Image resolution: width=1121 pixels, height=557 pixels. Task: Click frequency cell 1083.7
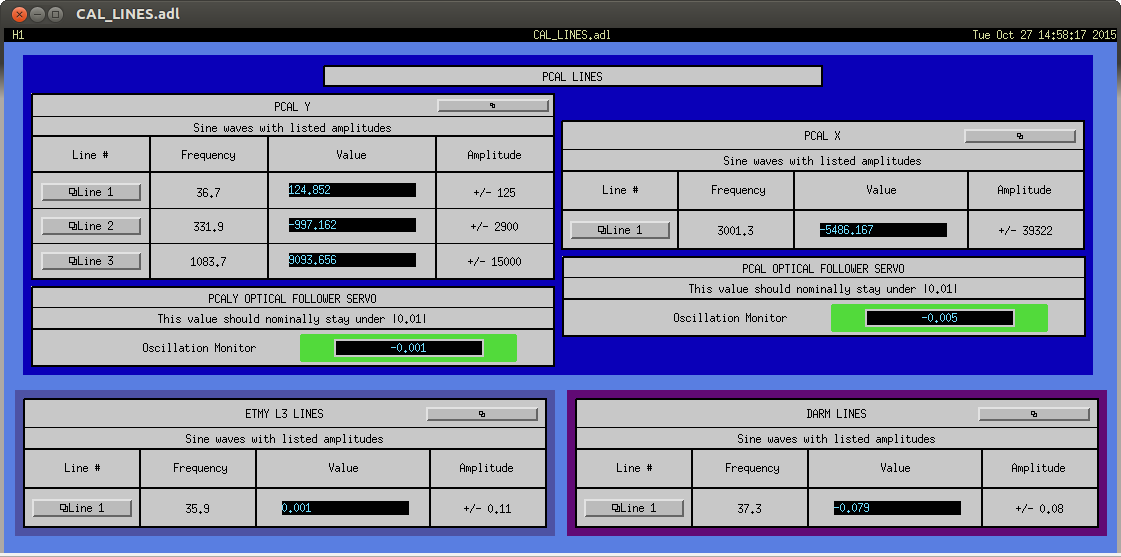pyautogui.click(x=209, y=261)
